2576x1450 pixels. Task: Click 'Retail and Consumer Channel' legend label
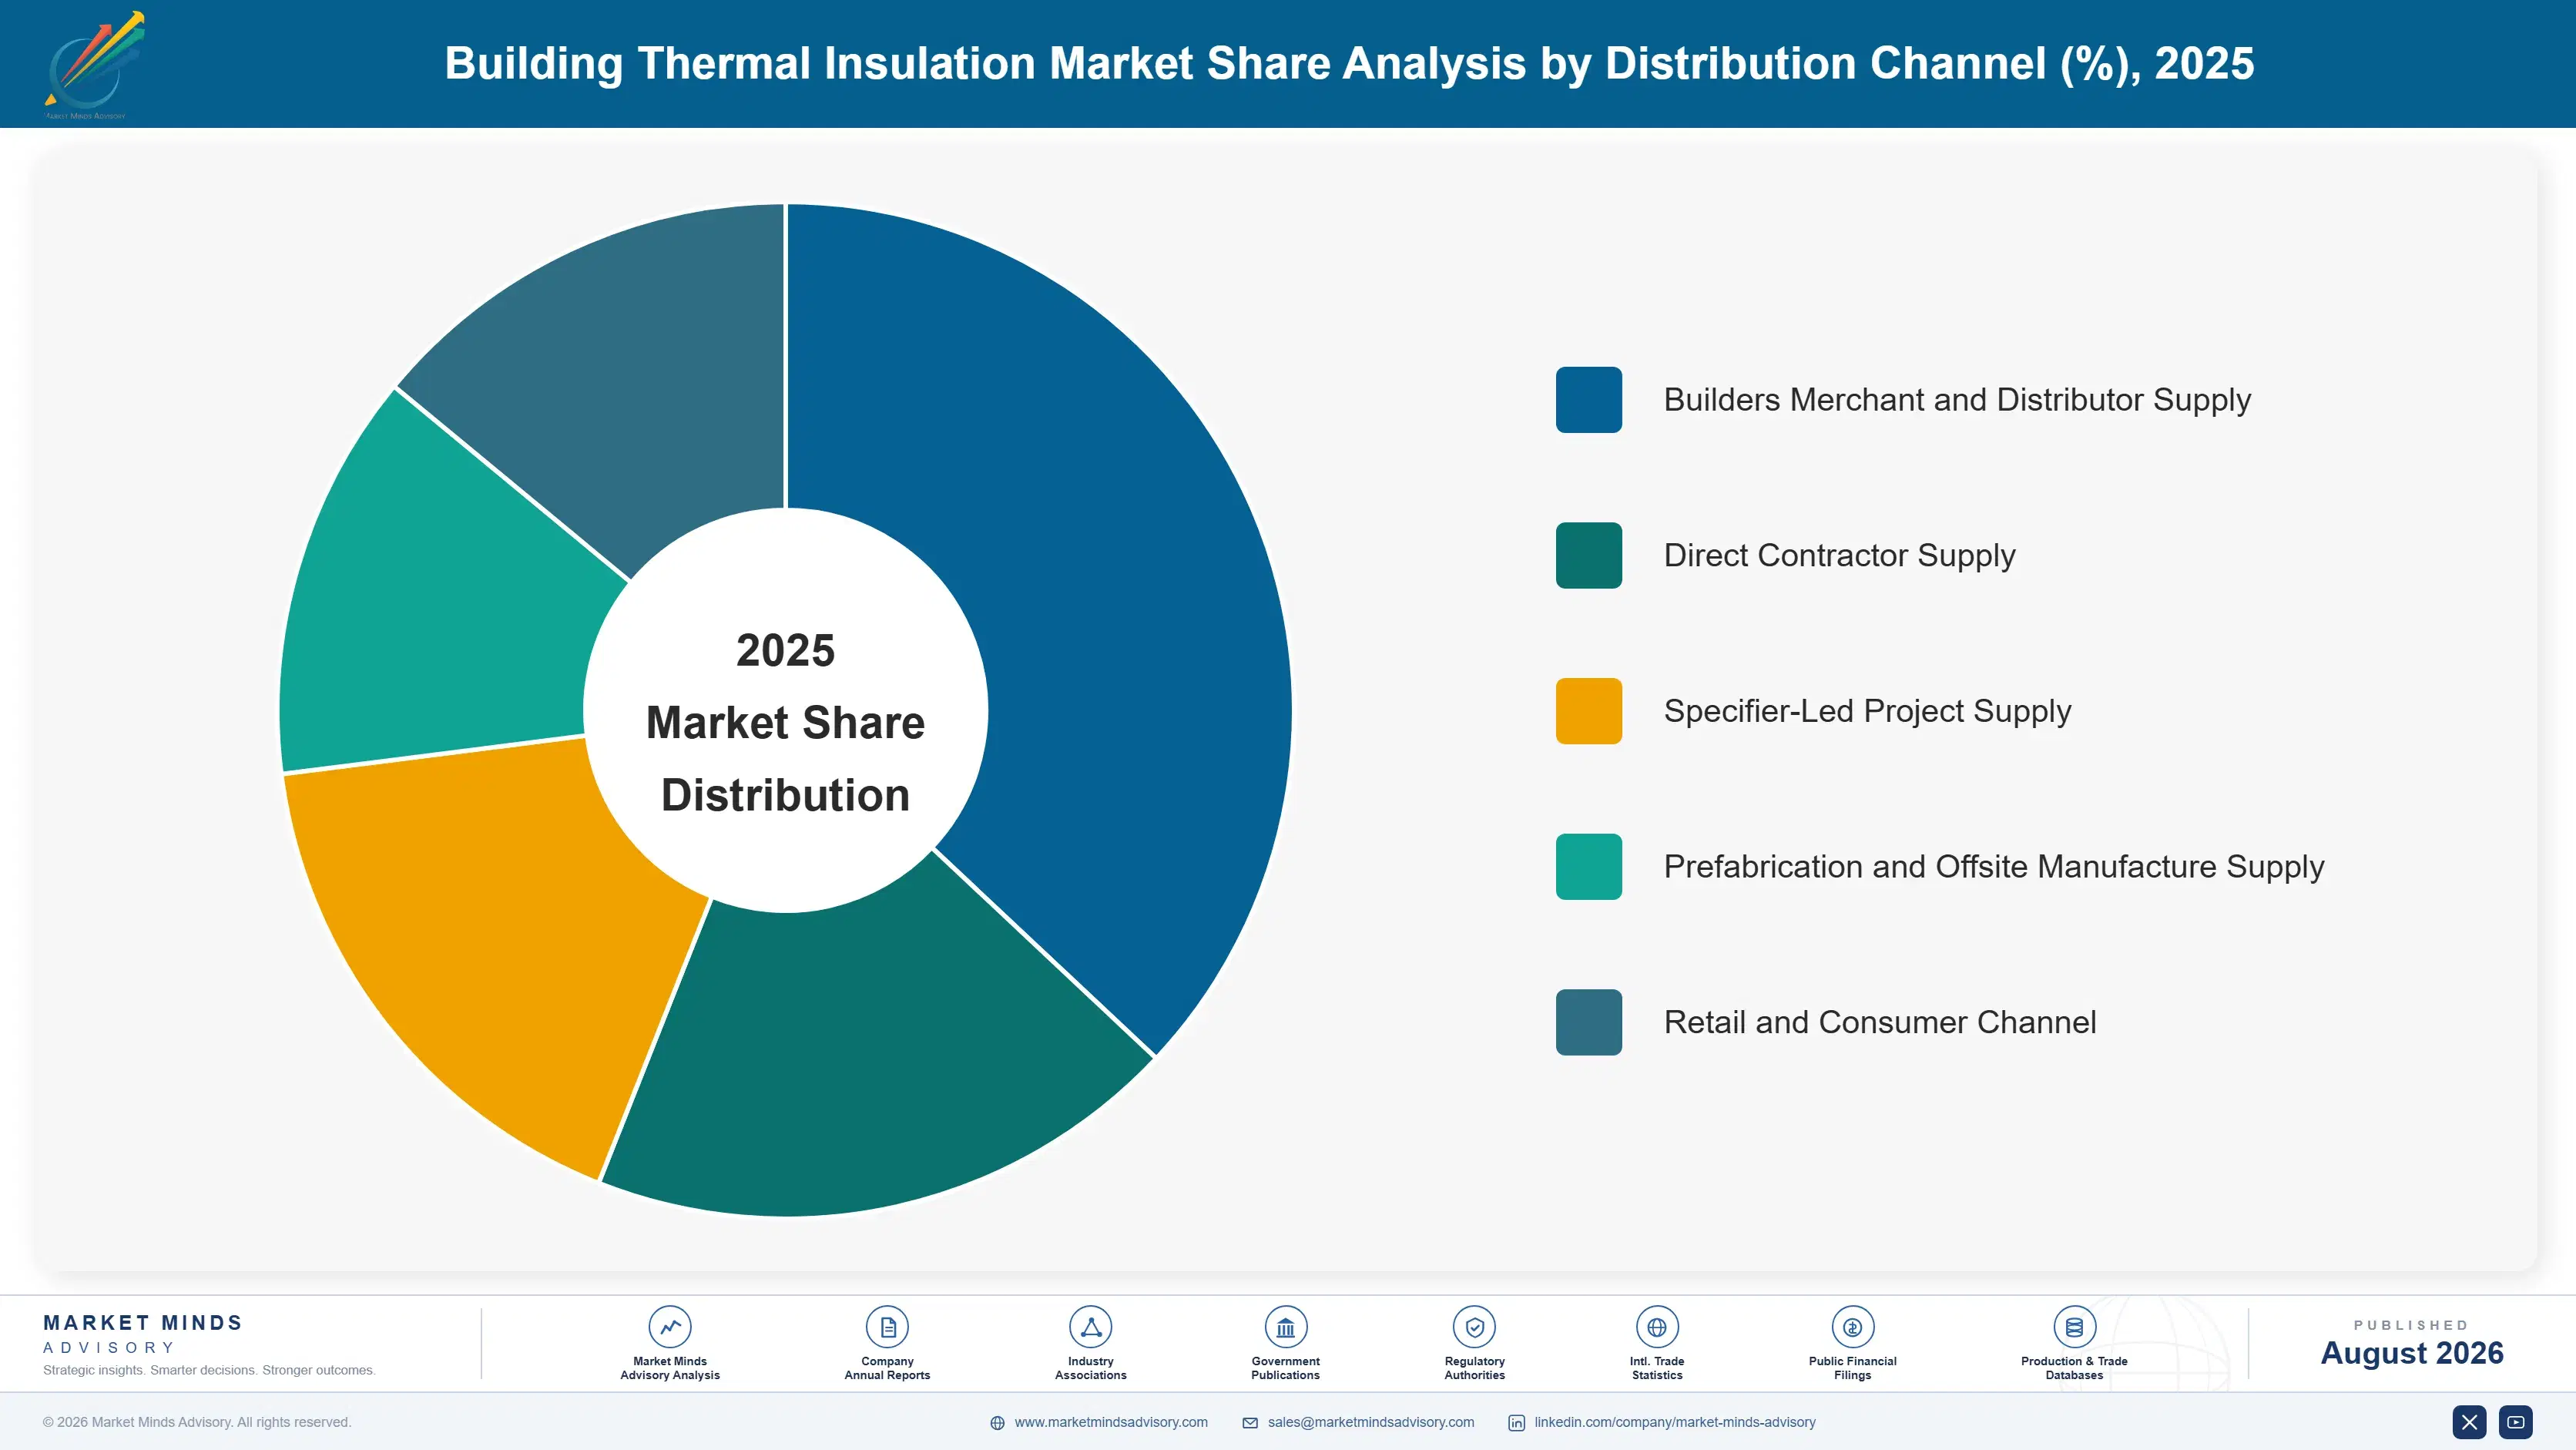coord(1880,1022)
